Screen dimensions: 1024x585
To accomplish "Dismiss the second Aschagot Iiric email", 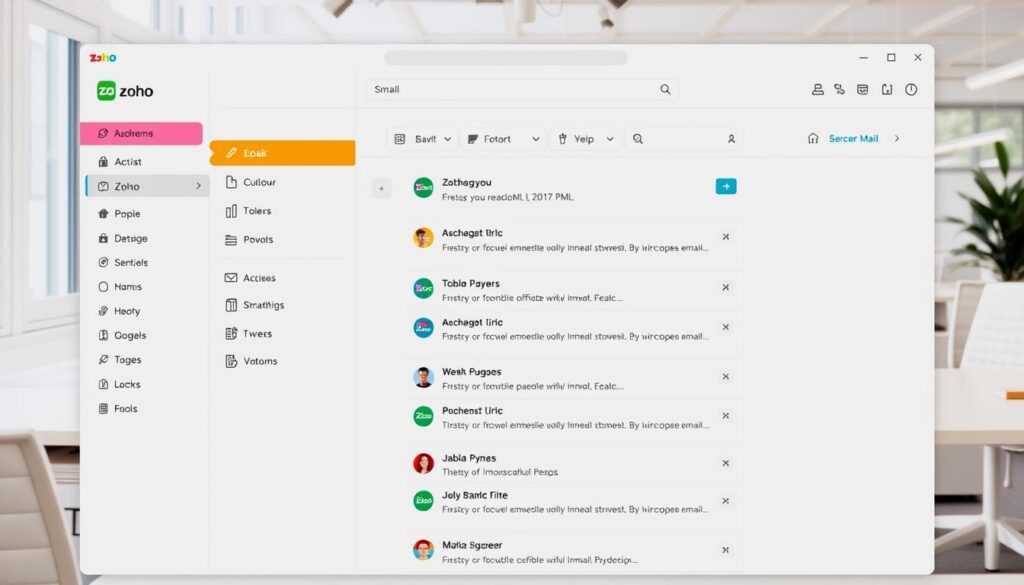I will coord(726,327).
